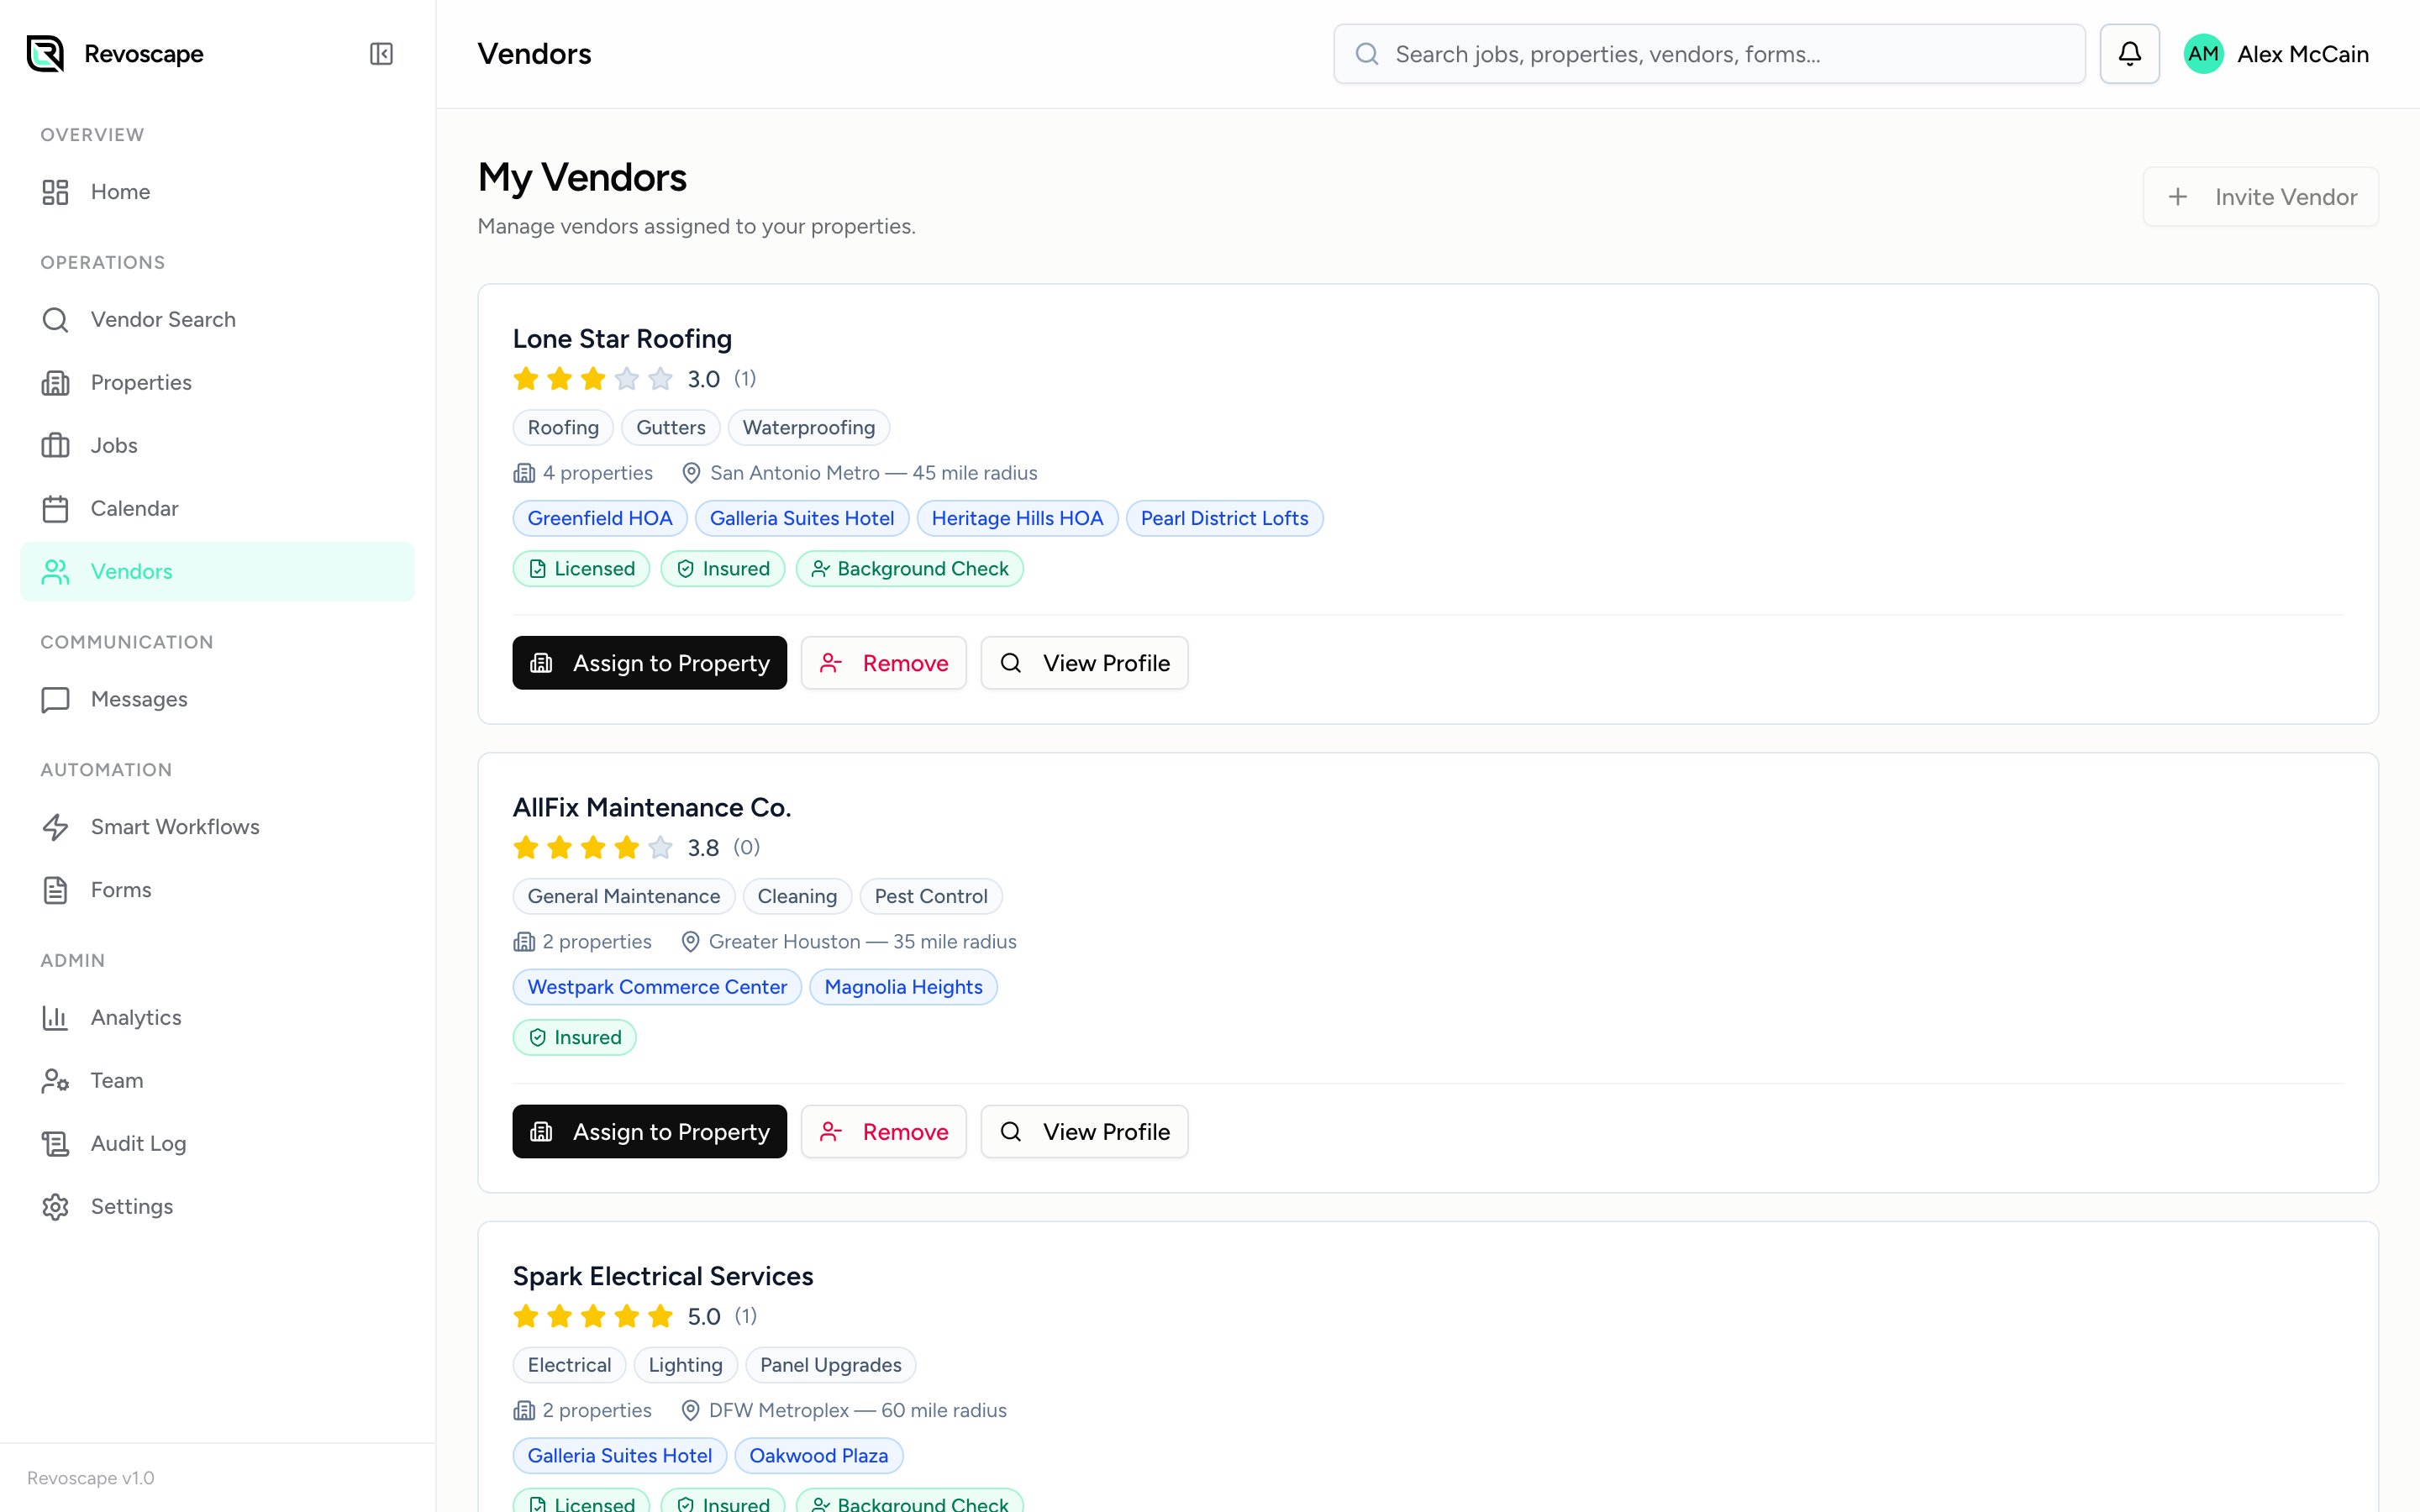Remove AllFix Maintenance Co.
The image size is (2420, 1512).
(x=883, y=1131)
